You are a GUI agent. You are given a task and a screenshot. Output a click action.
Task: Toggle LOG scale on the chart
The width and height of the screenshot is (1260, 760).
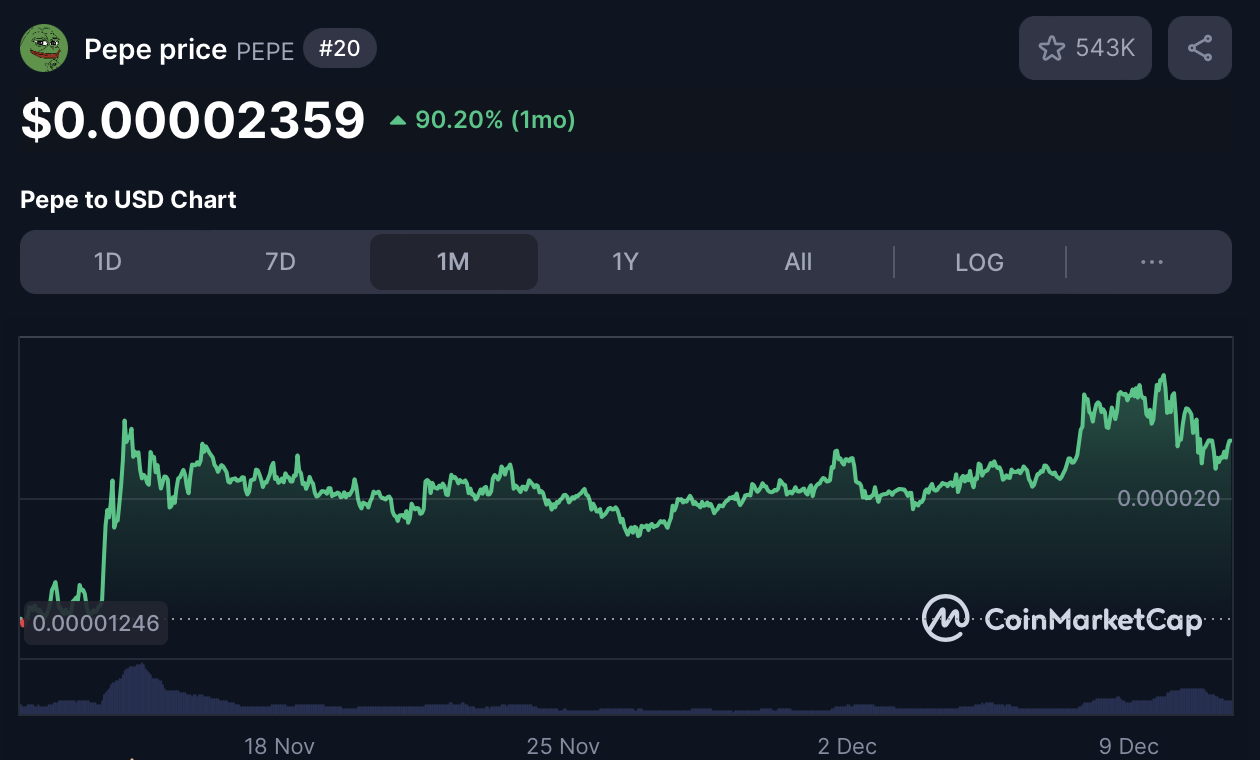click(979, 262)
